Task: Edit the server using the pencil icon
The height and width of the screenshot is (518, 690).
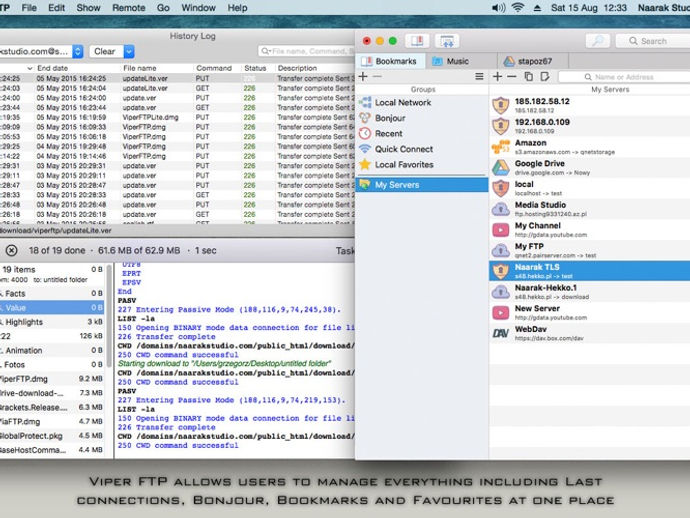Action: click(x=545, y=77)
